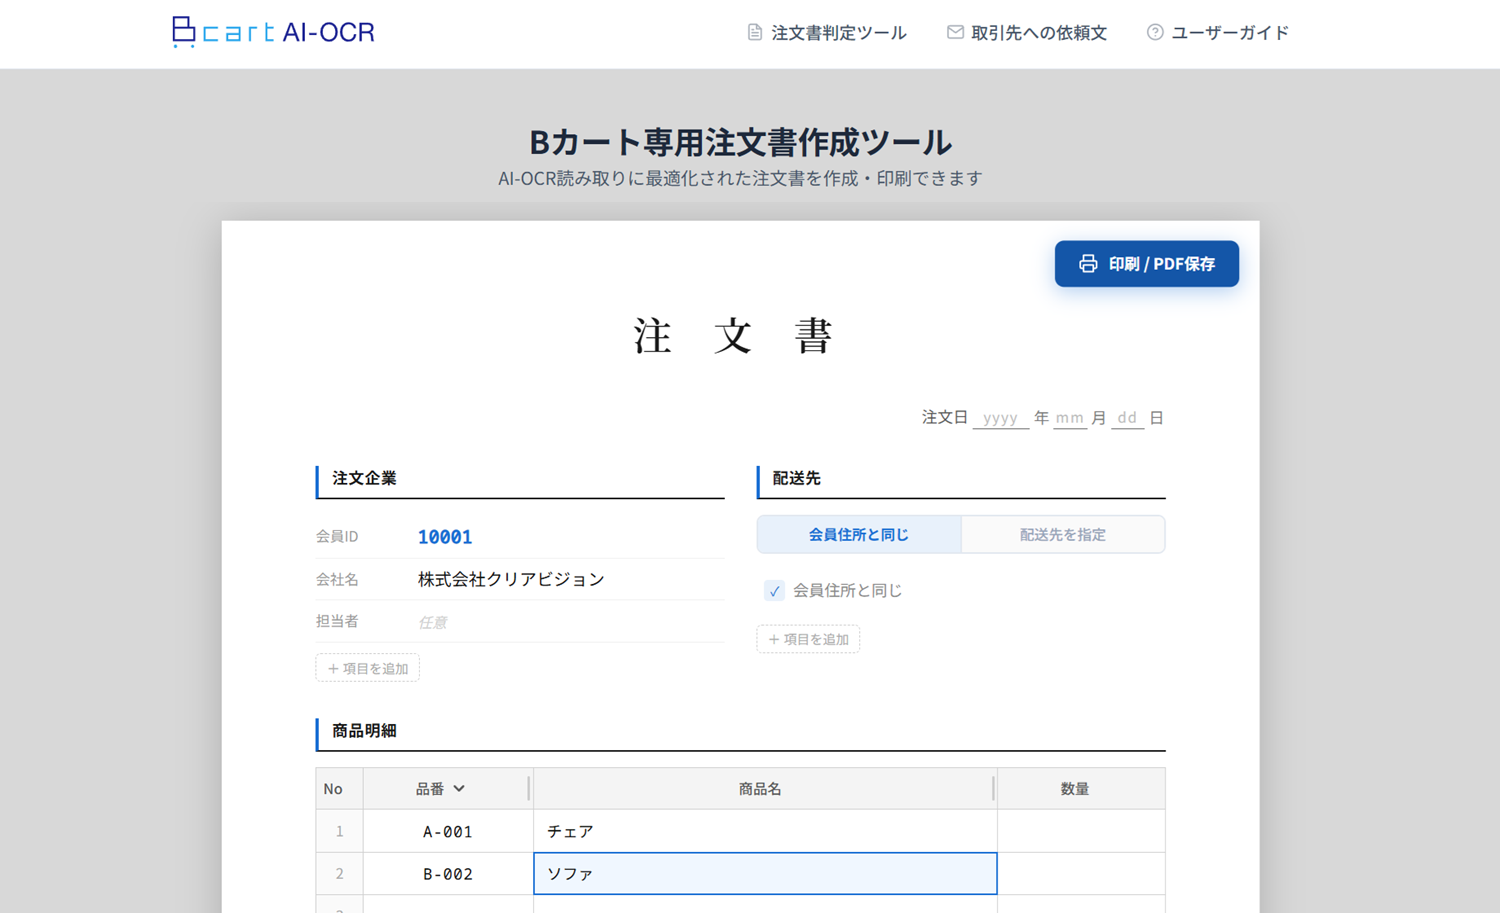Viewport: 1500px width, 913px height.
Task: Select the 会員住所と同じ delivery tab
Action: pyautogui.click(x=858, y=535)
